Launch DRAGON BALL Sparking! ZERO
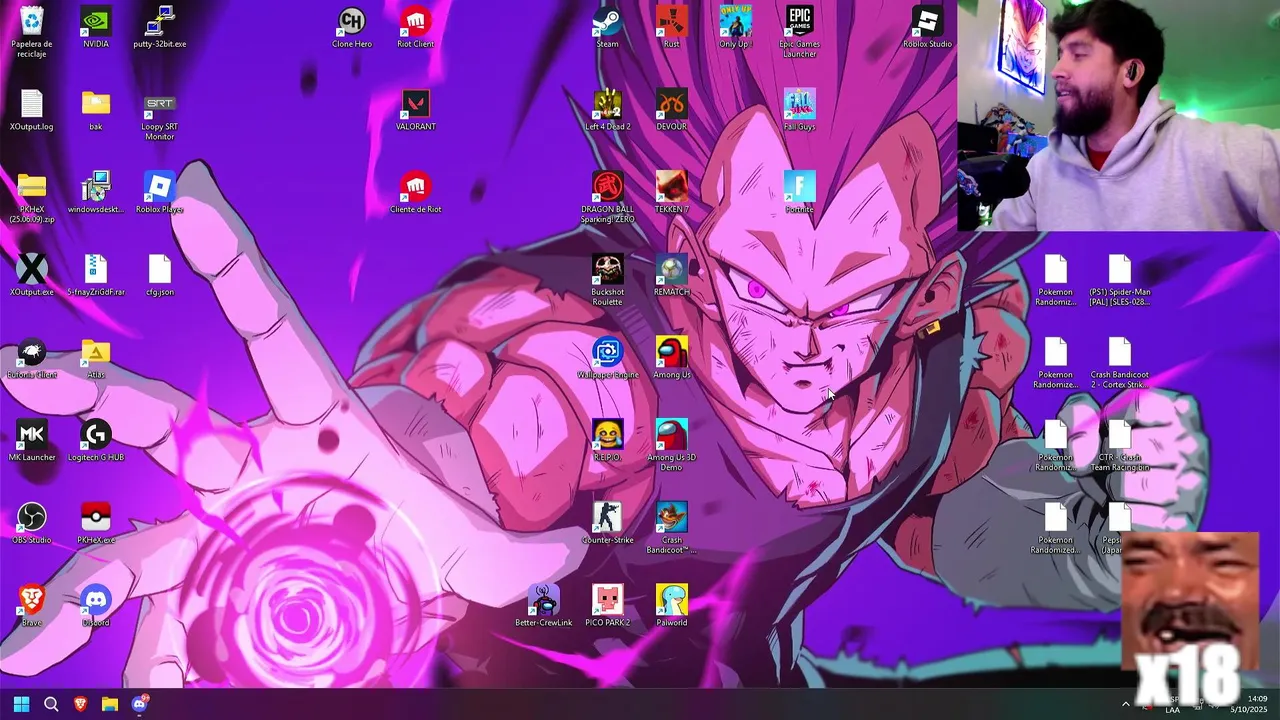The width and height of the screenshot is (1280, 720). [608, 198]
